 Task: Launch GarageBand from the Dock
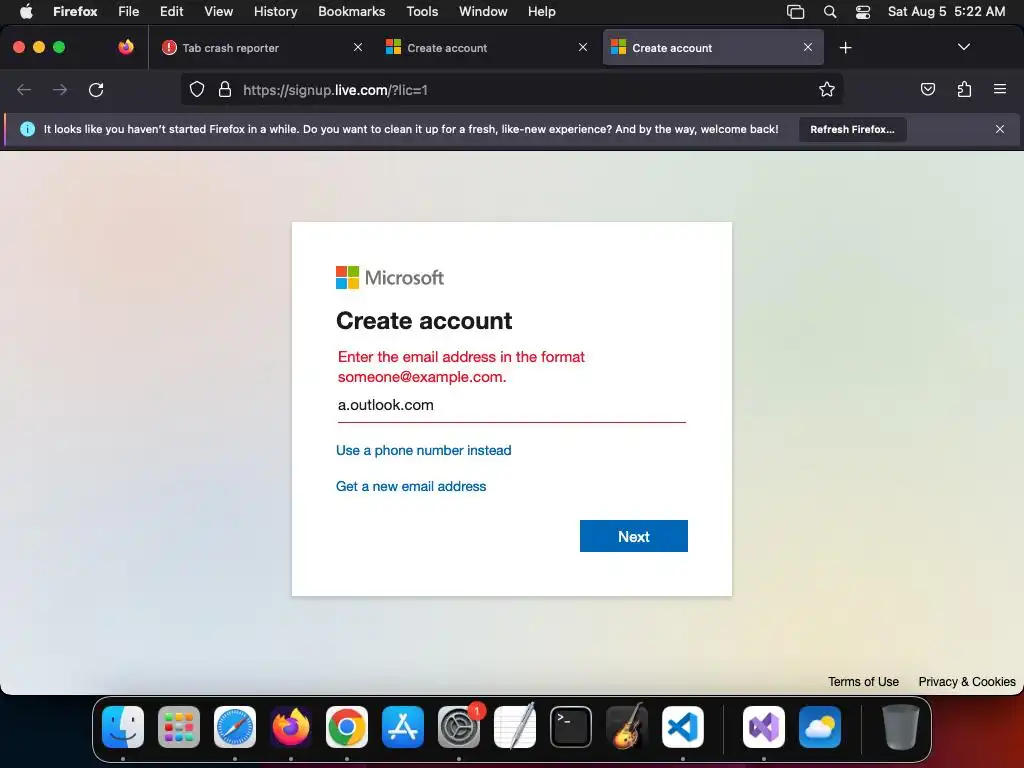627,726
